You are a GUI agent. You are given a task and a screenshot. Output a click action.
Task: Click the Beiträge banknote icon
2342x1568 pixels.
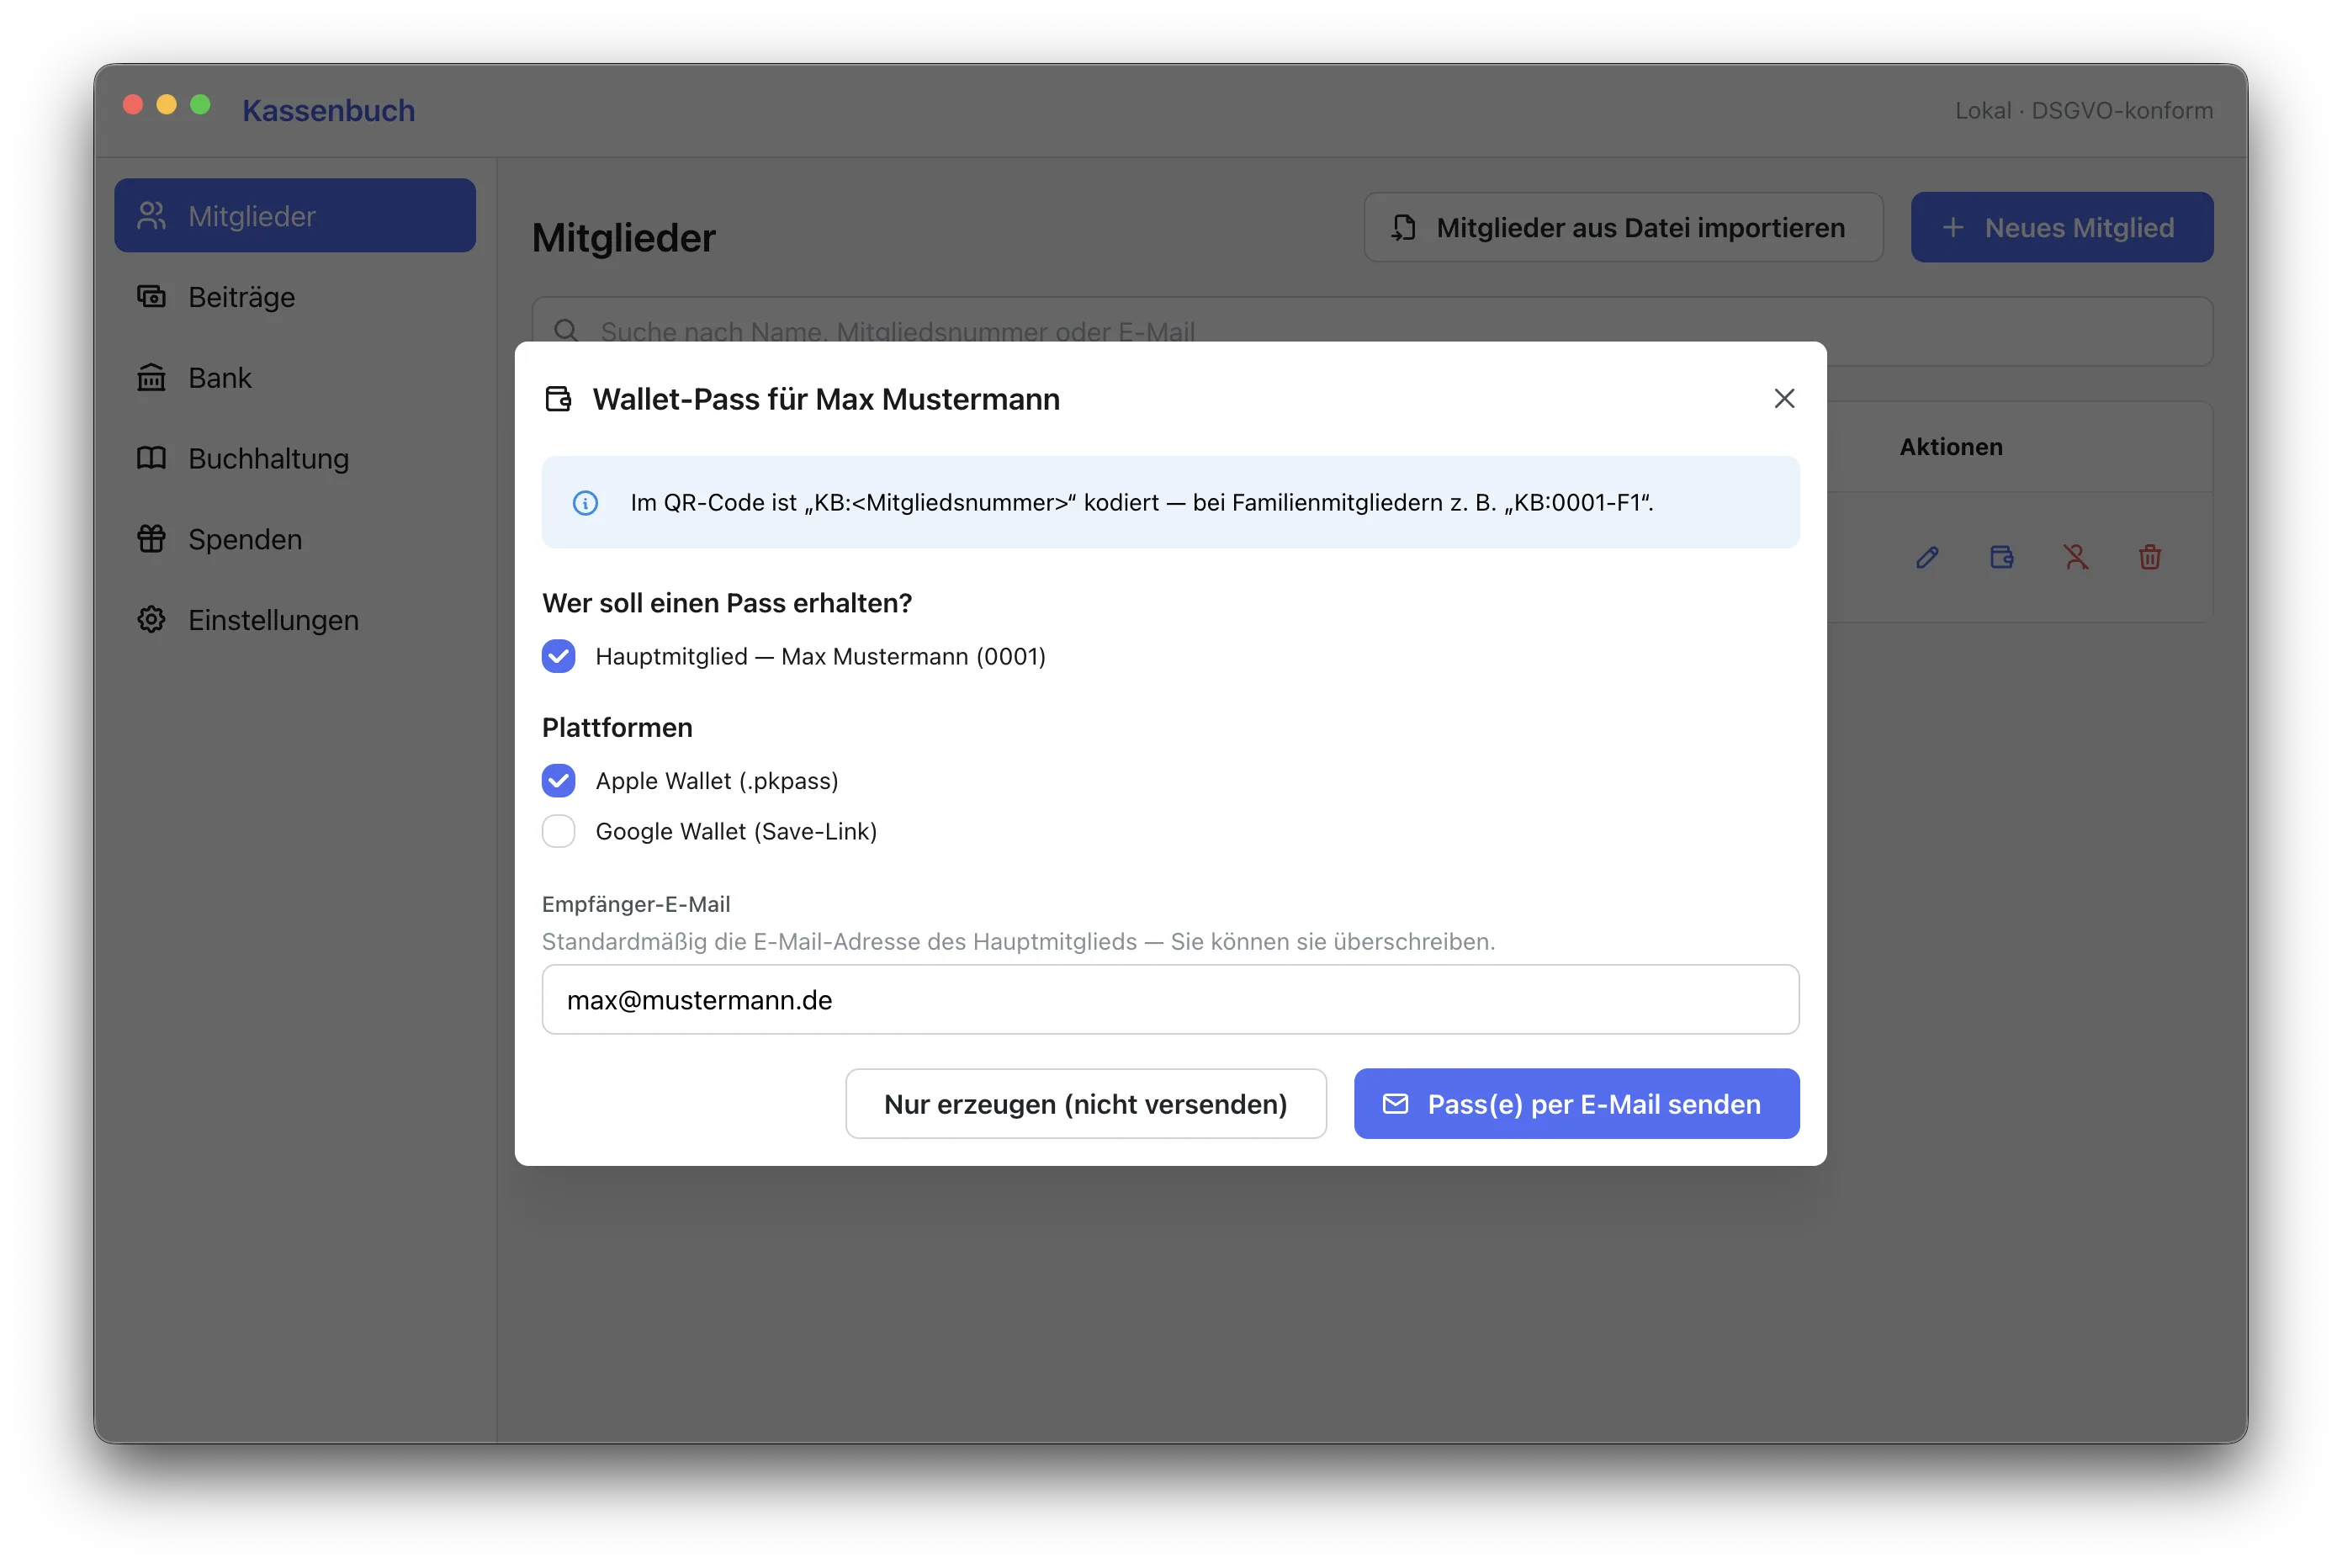point(151,297)
